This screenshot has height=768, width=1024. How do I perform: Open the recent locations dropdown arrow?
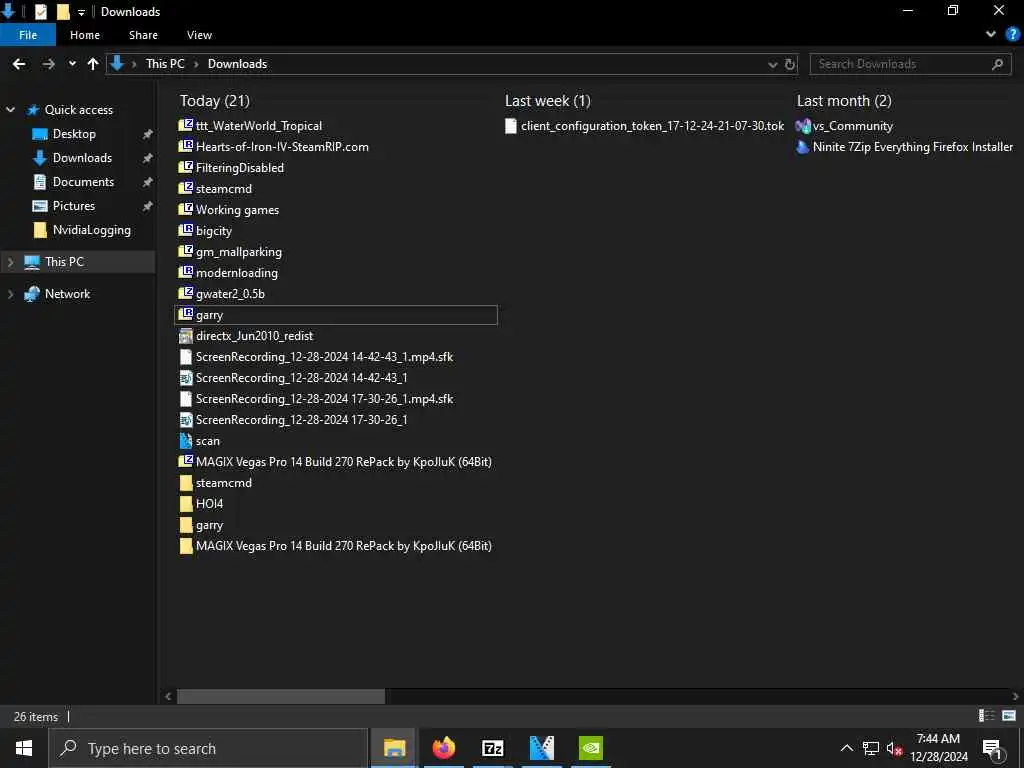[x=72, y=64]
